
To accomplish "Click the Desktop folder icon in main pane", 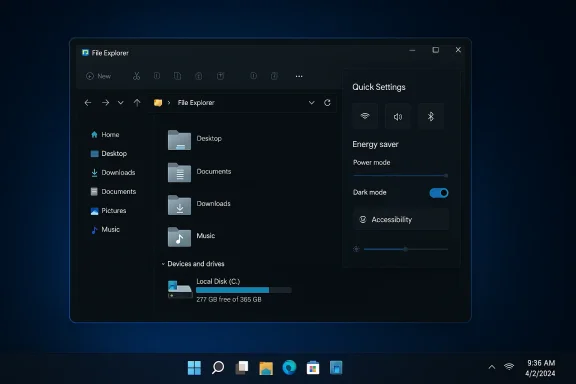I will click(179, 140).
